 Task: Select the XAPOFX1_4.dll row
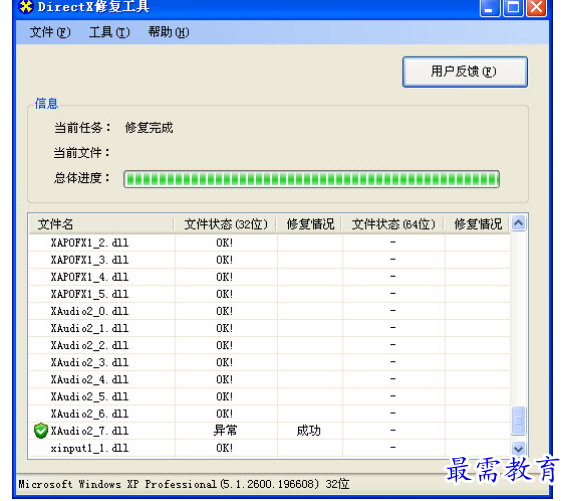pos(270,276)
